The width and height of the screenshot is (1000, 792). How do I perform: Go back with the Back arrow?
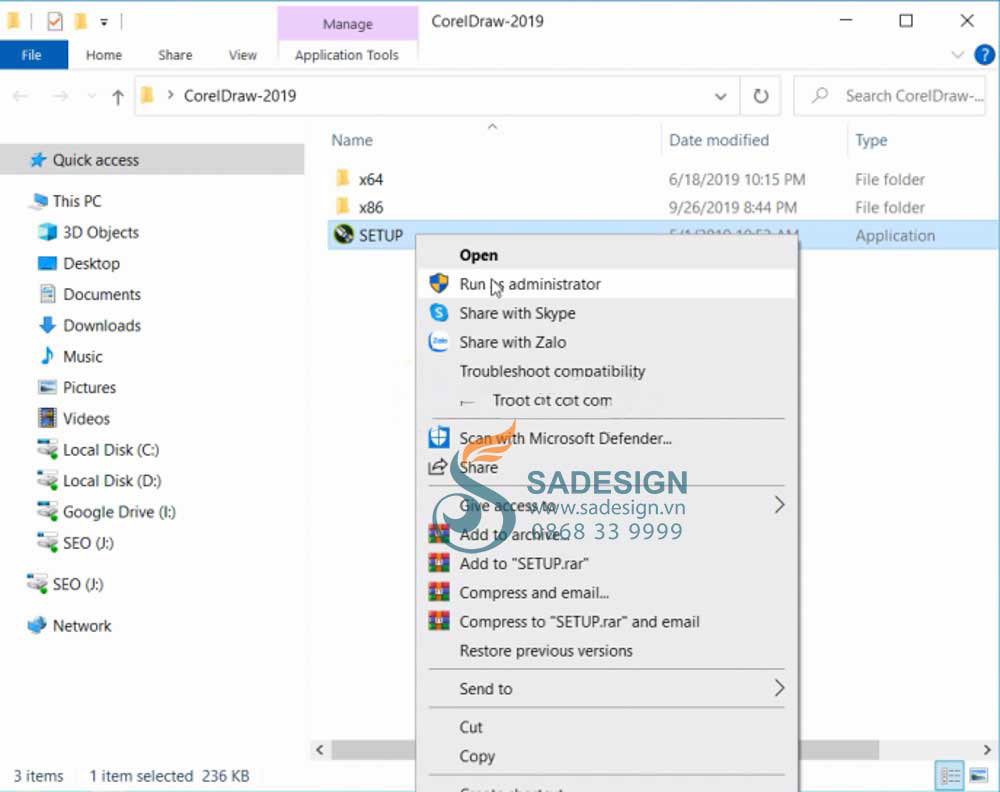[21, 96]
